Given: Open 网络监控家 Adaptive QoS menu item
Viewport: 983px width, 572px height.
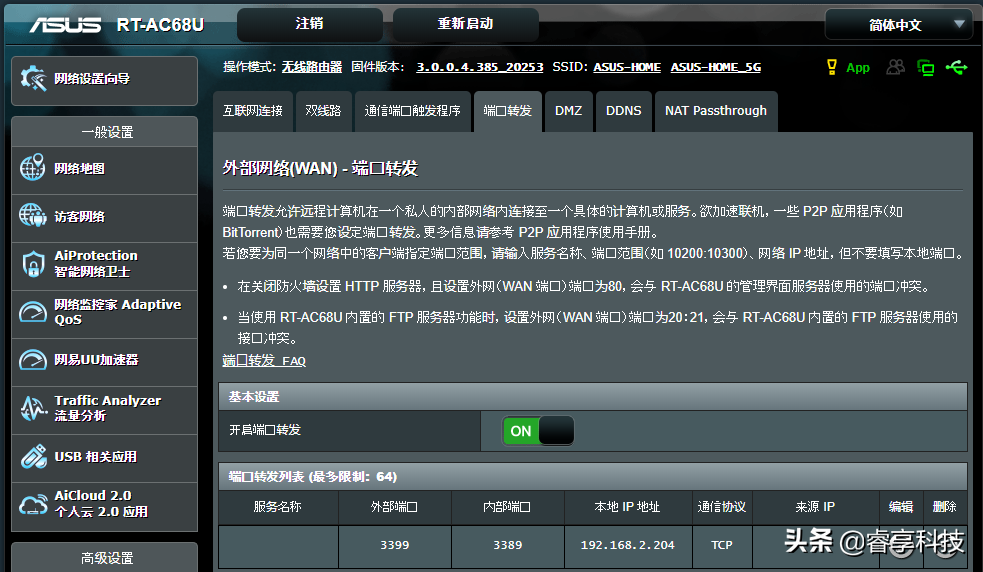Looking at the screenshot, I should 105,315.
